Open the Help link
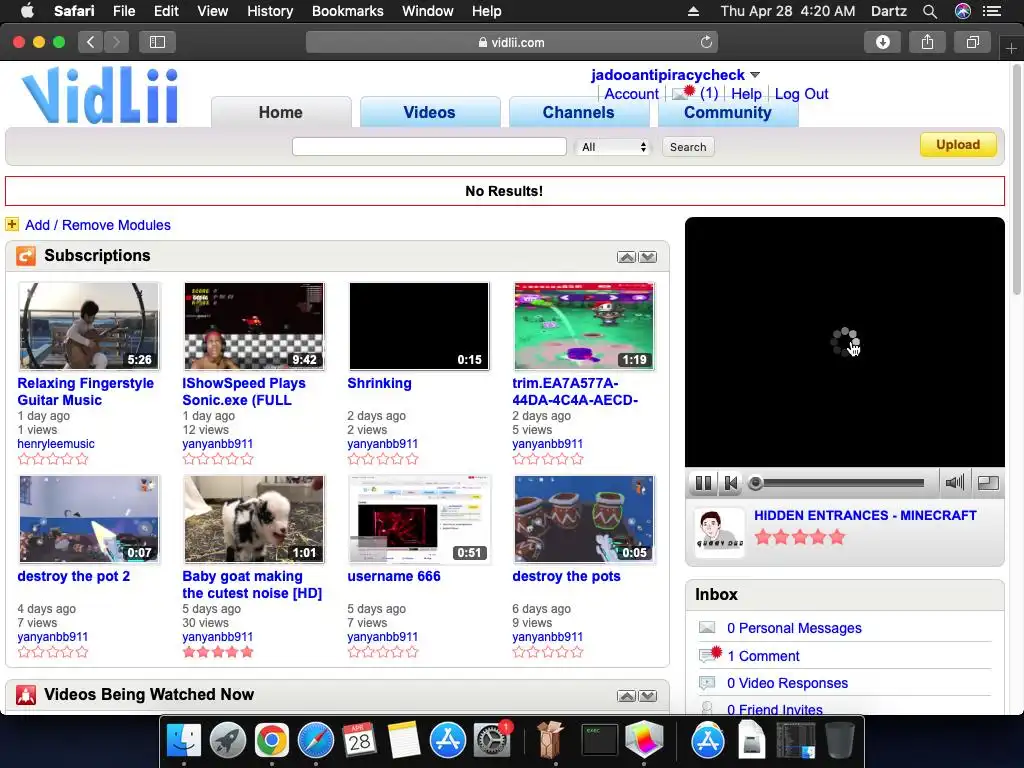Viewport: 1024px width, 768px height. tap(746, 94)
